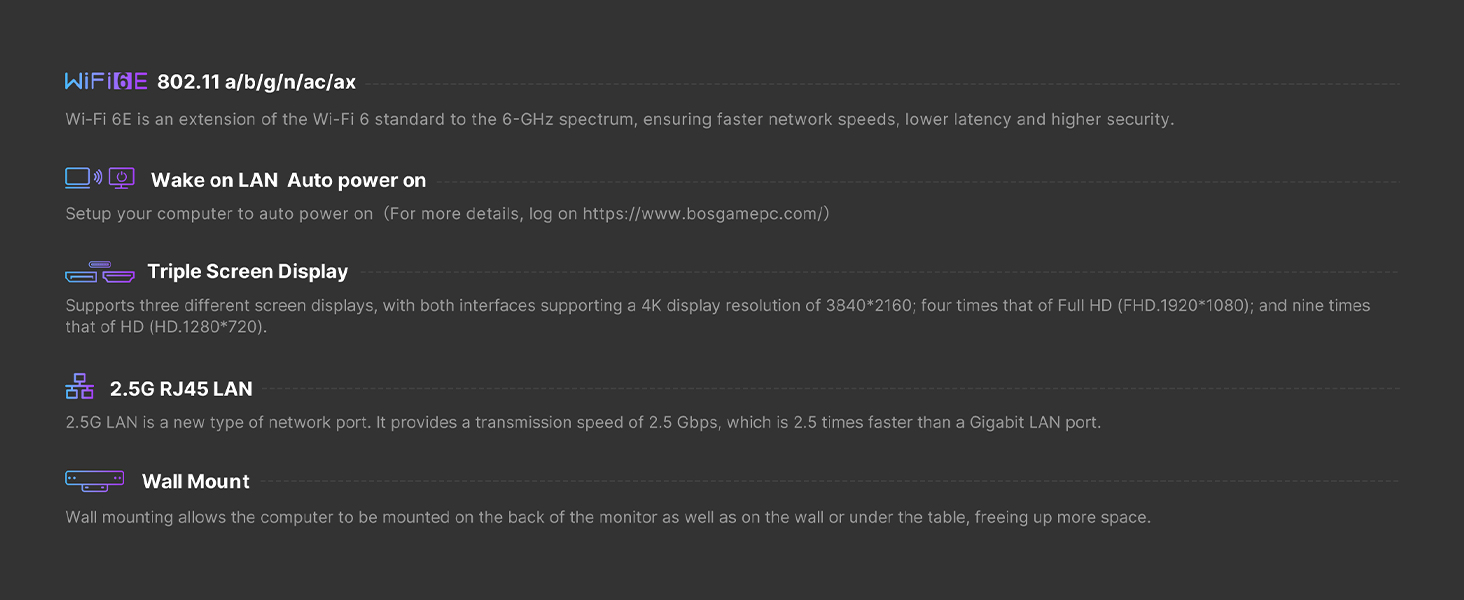Click the monitor power button icon
This screenshot has height=600, width=1464.
point(122,179)
